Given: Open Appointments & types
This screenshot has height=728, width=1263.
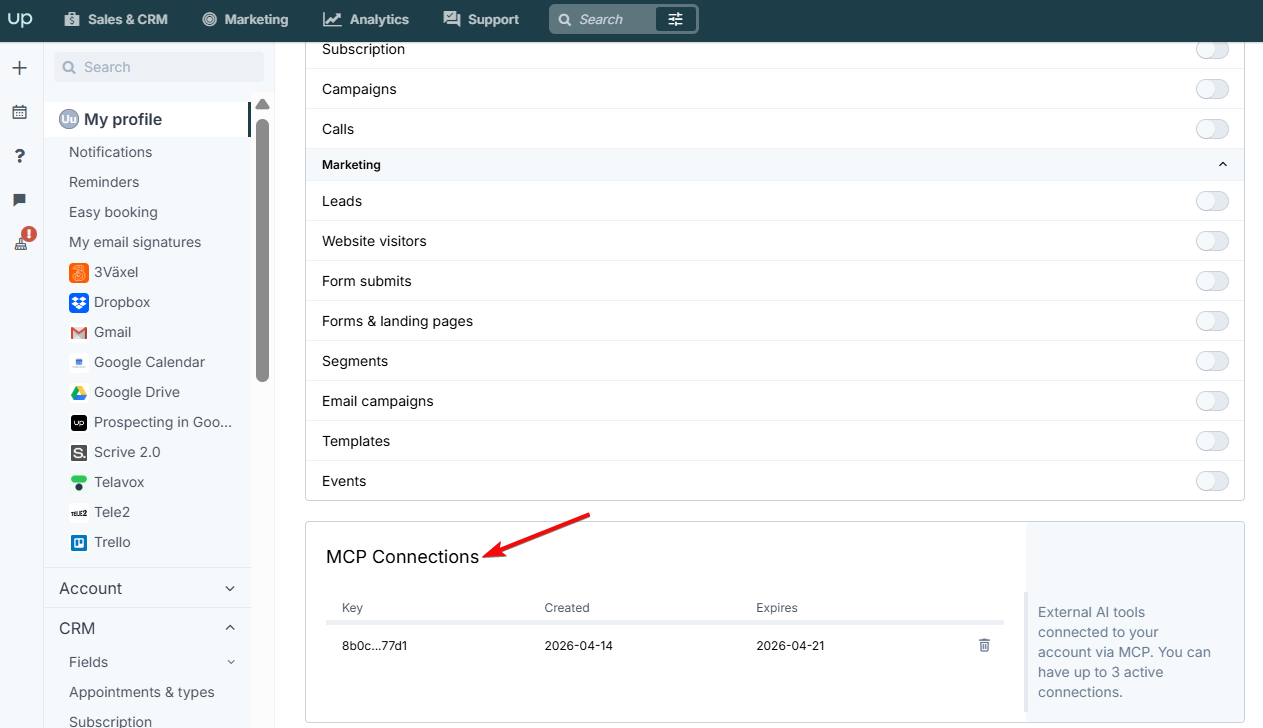Looking at the screenshot, I should pyautogui.click(x=141, y=692).
